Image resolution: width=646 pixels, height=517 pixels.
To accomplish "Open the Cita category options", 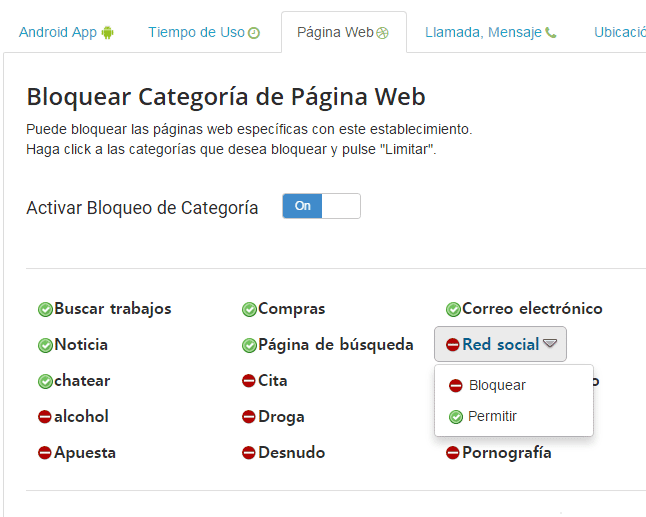I will click(x=264, y=381).
